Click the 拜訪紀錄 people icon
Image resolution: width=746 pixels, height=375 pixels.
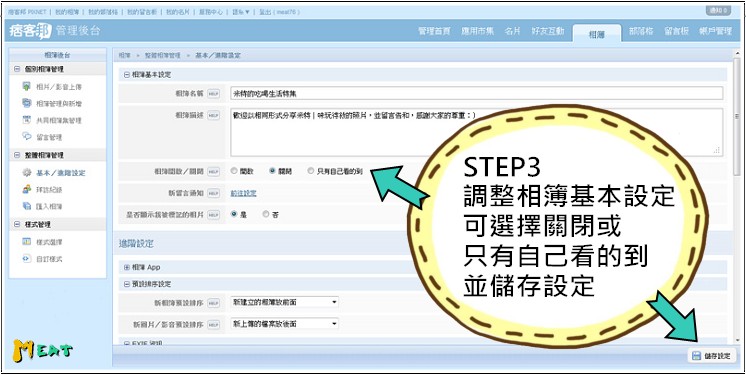(27, 189)
